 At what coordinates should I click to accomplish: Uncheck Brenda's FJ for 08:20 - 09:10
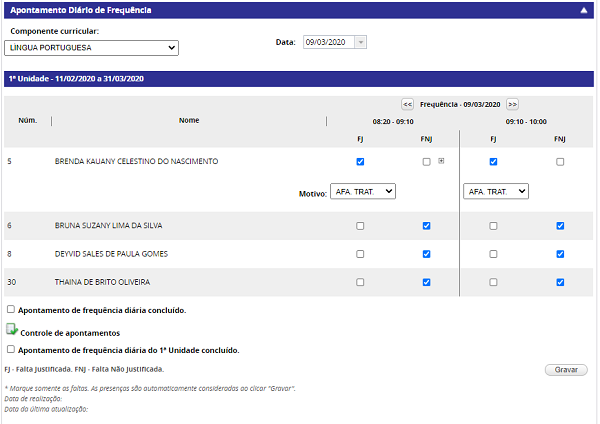point(360,161)
